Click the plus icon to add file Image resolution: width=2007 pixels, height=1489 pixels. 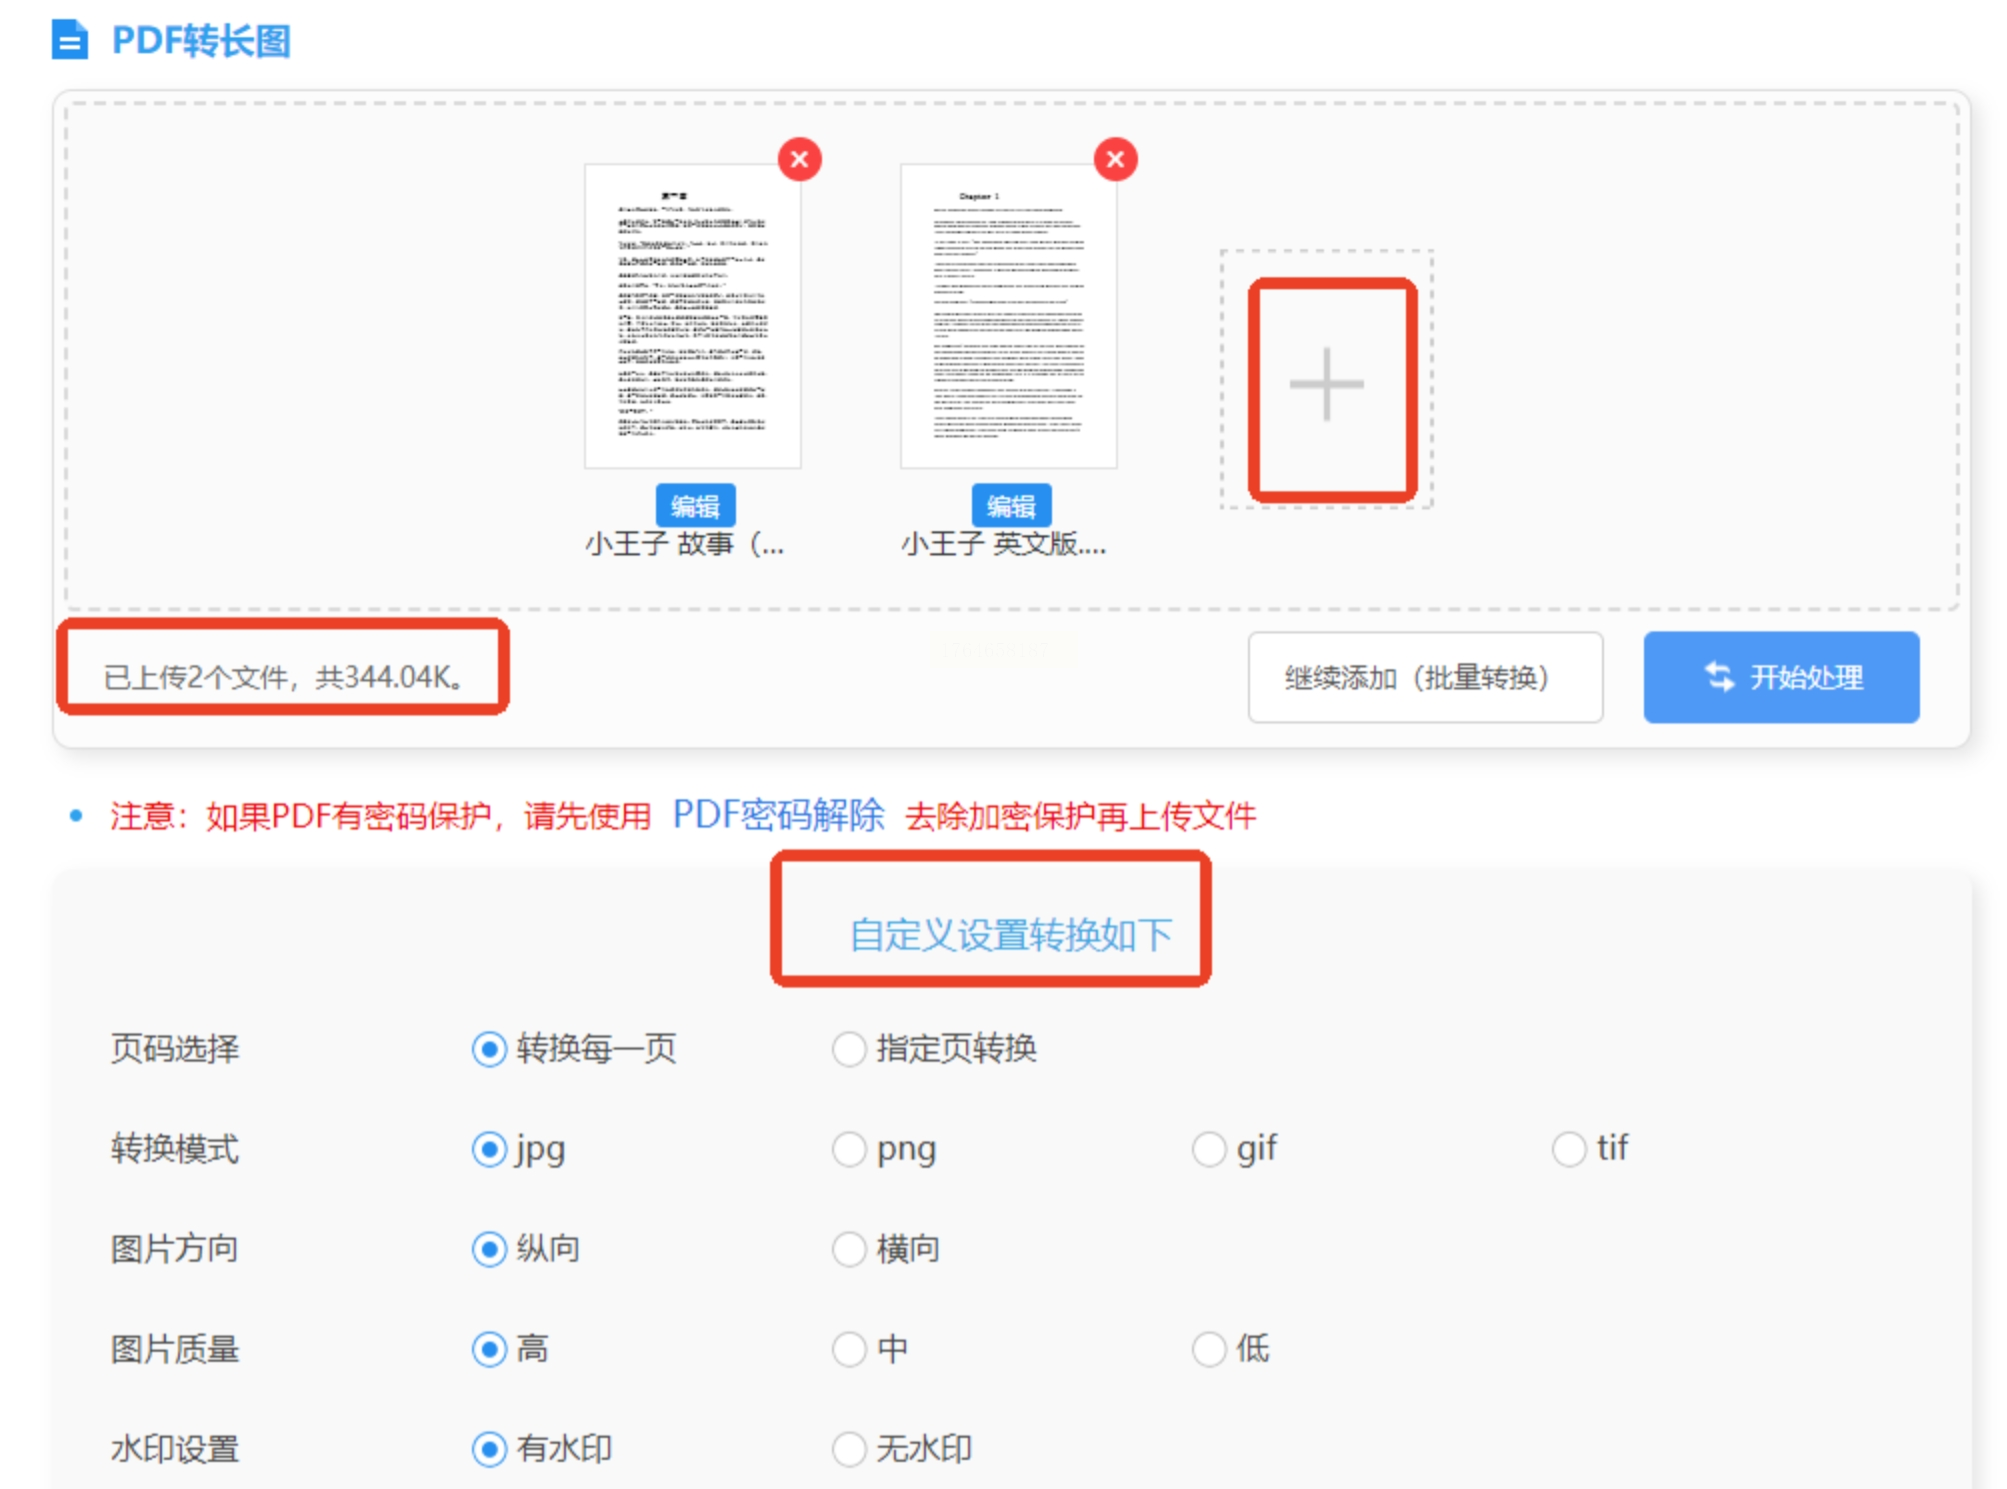[1327, 384]
